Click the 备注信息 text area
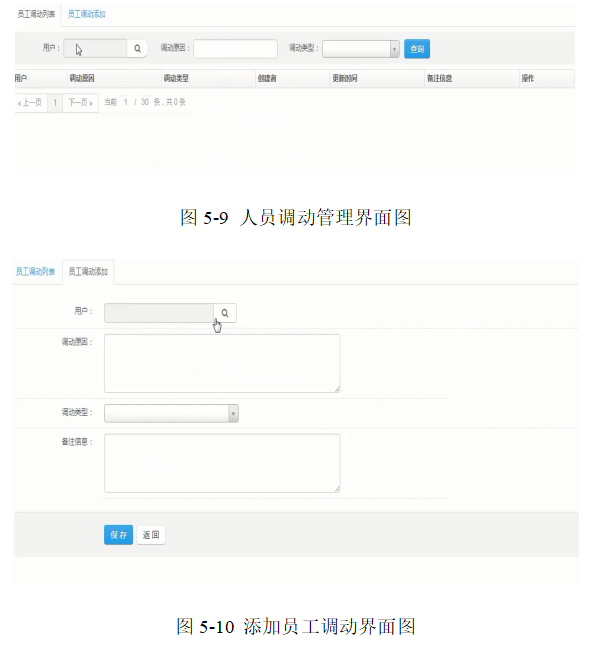Screen dimensions: 597x647 tap(222, 463)
